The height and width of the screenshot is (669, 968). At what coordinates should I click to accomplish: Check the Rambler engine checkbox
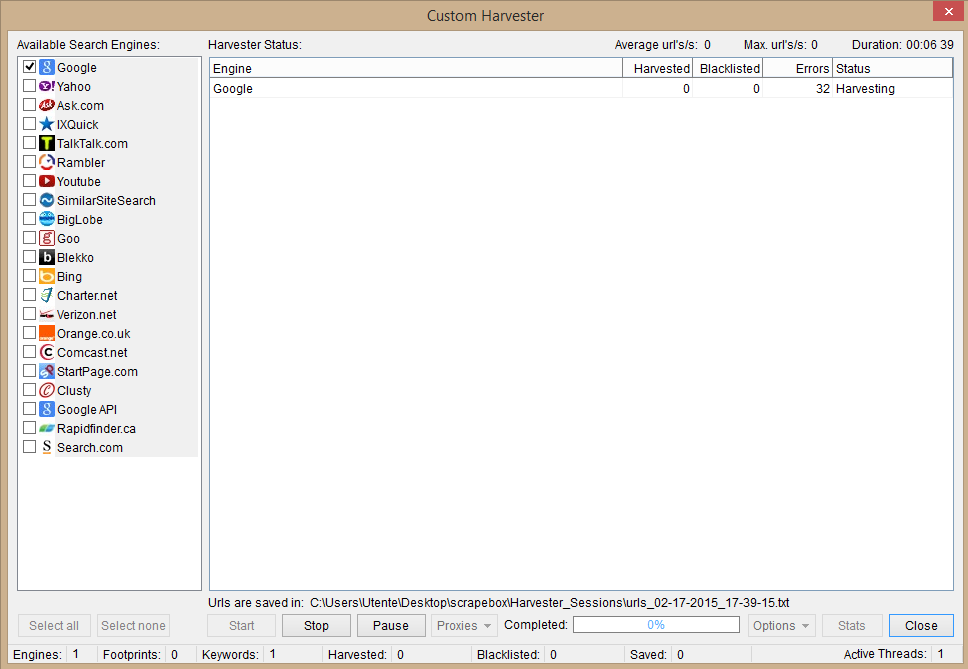pos(29,162)
